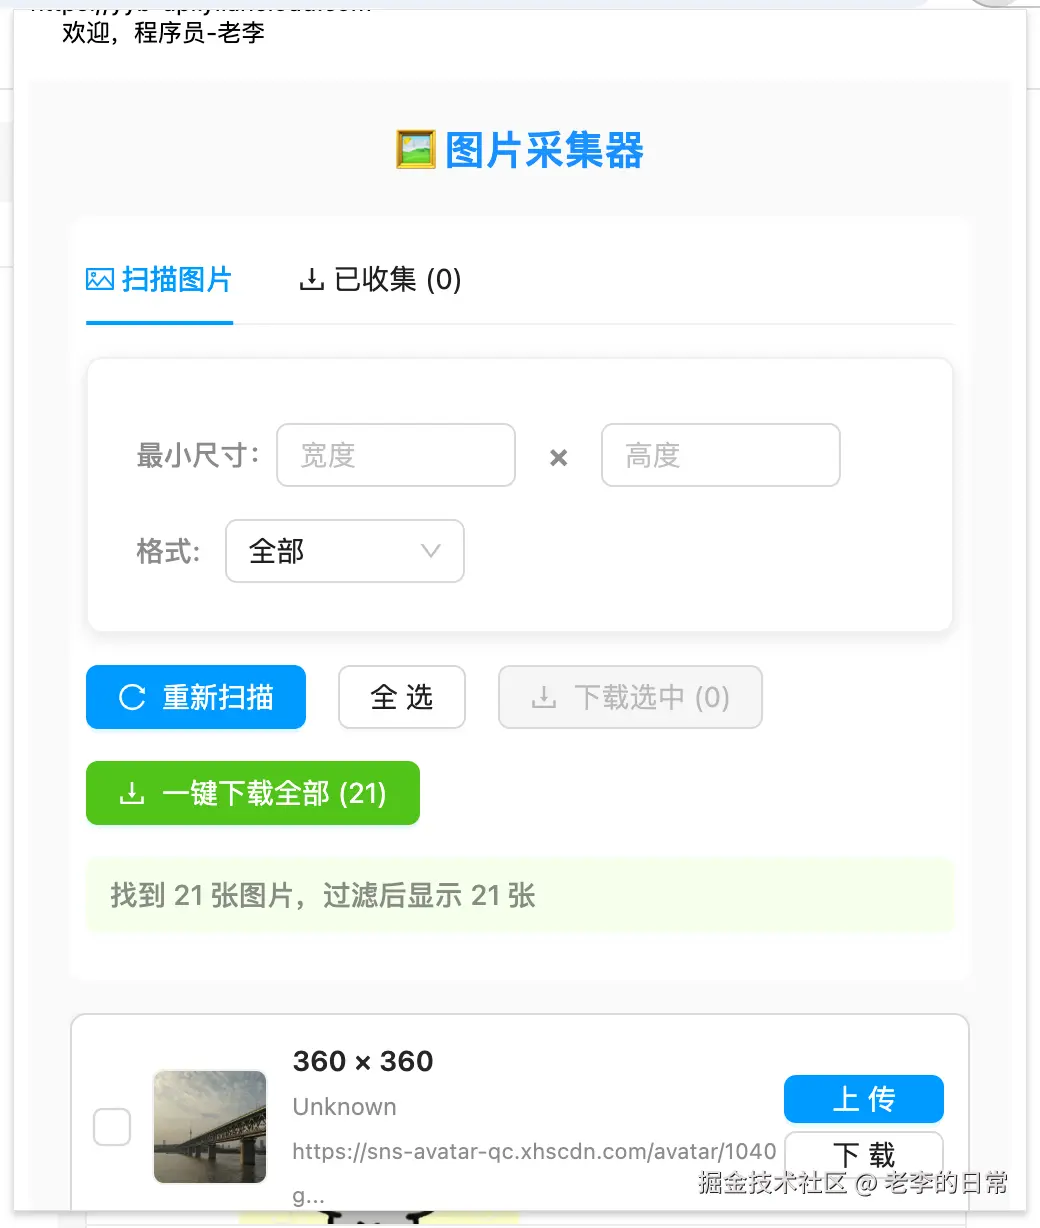Open the 已收集 (0) tab
The image size is (1040, 1228).
pyautogui.click(x=381, y=280)
